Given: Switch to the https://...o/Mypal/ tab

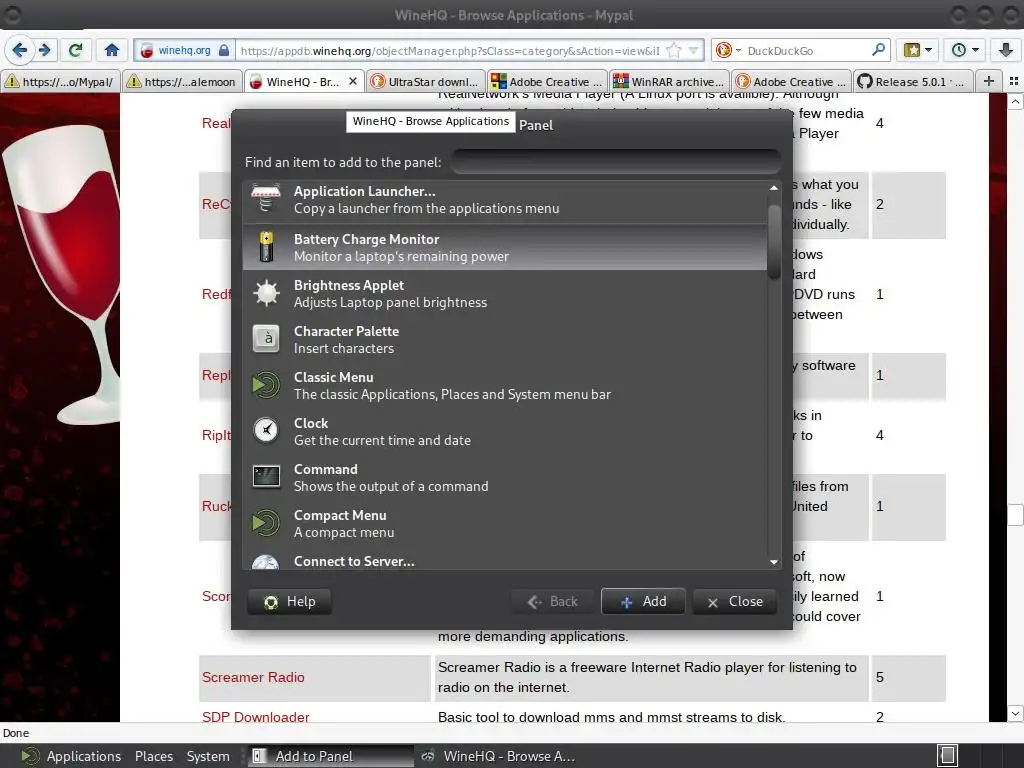Looking at the screenshot, I should 60,82.
